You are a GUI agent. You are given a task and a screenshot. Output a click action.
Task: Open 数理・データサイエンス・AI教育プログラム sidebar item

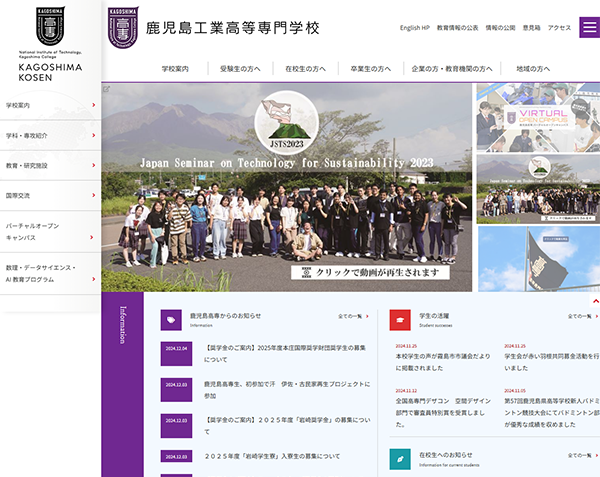50,274
